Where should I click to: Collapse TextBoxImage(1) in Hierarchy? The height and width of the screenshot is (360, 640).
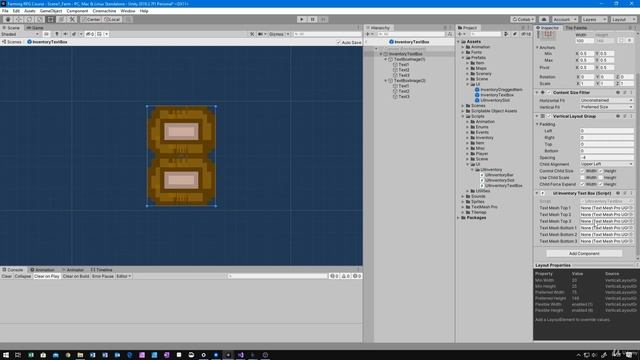pos(385,59)
